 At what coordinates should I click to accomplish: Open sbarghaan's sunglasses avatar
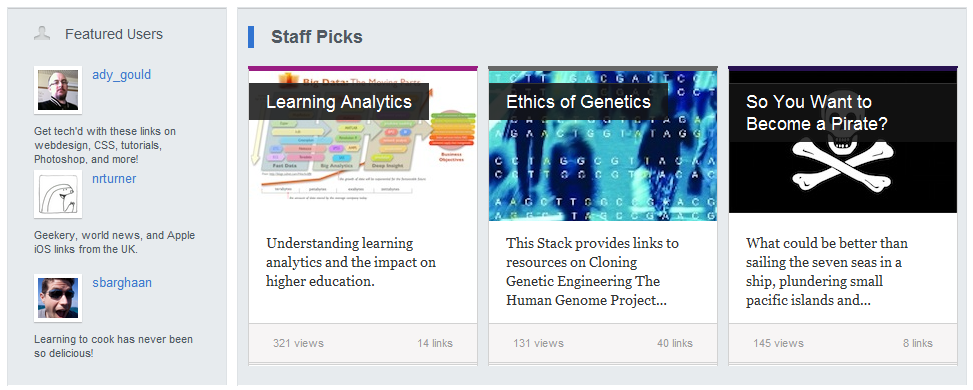pos(58,298)
